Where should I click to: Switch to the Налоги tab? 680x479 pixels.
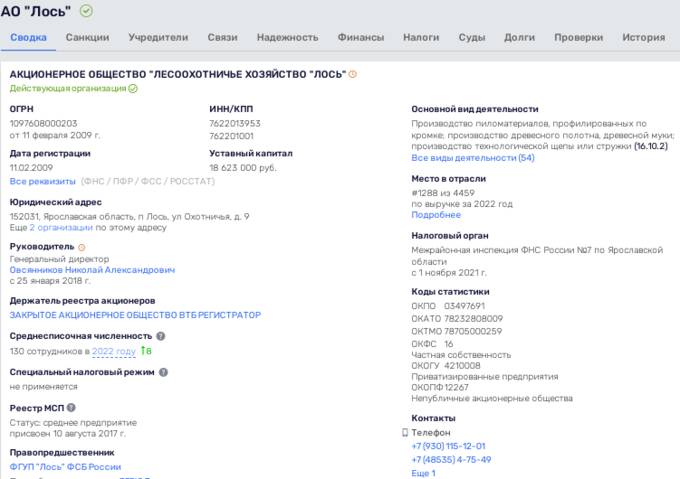point(421,38)
